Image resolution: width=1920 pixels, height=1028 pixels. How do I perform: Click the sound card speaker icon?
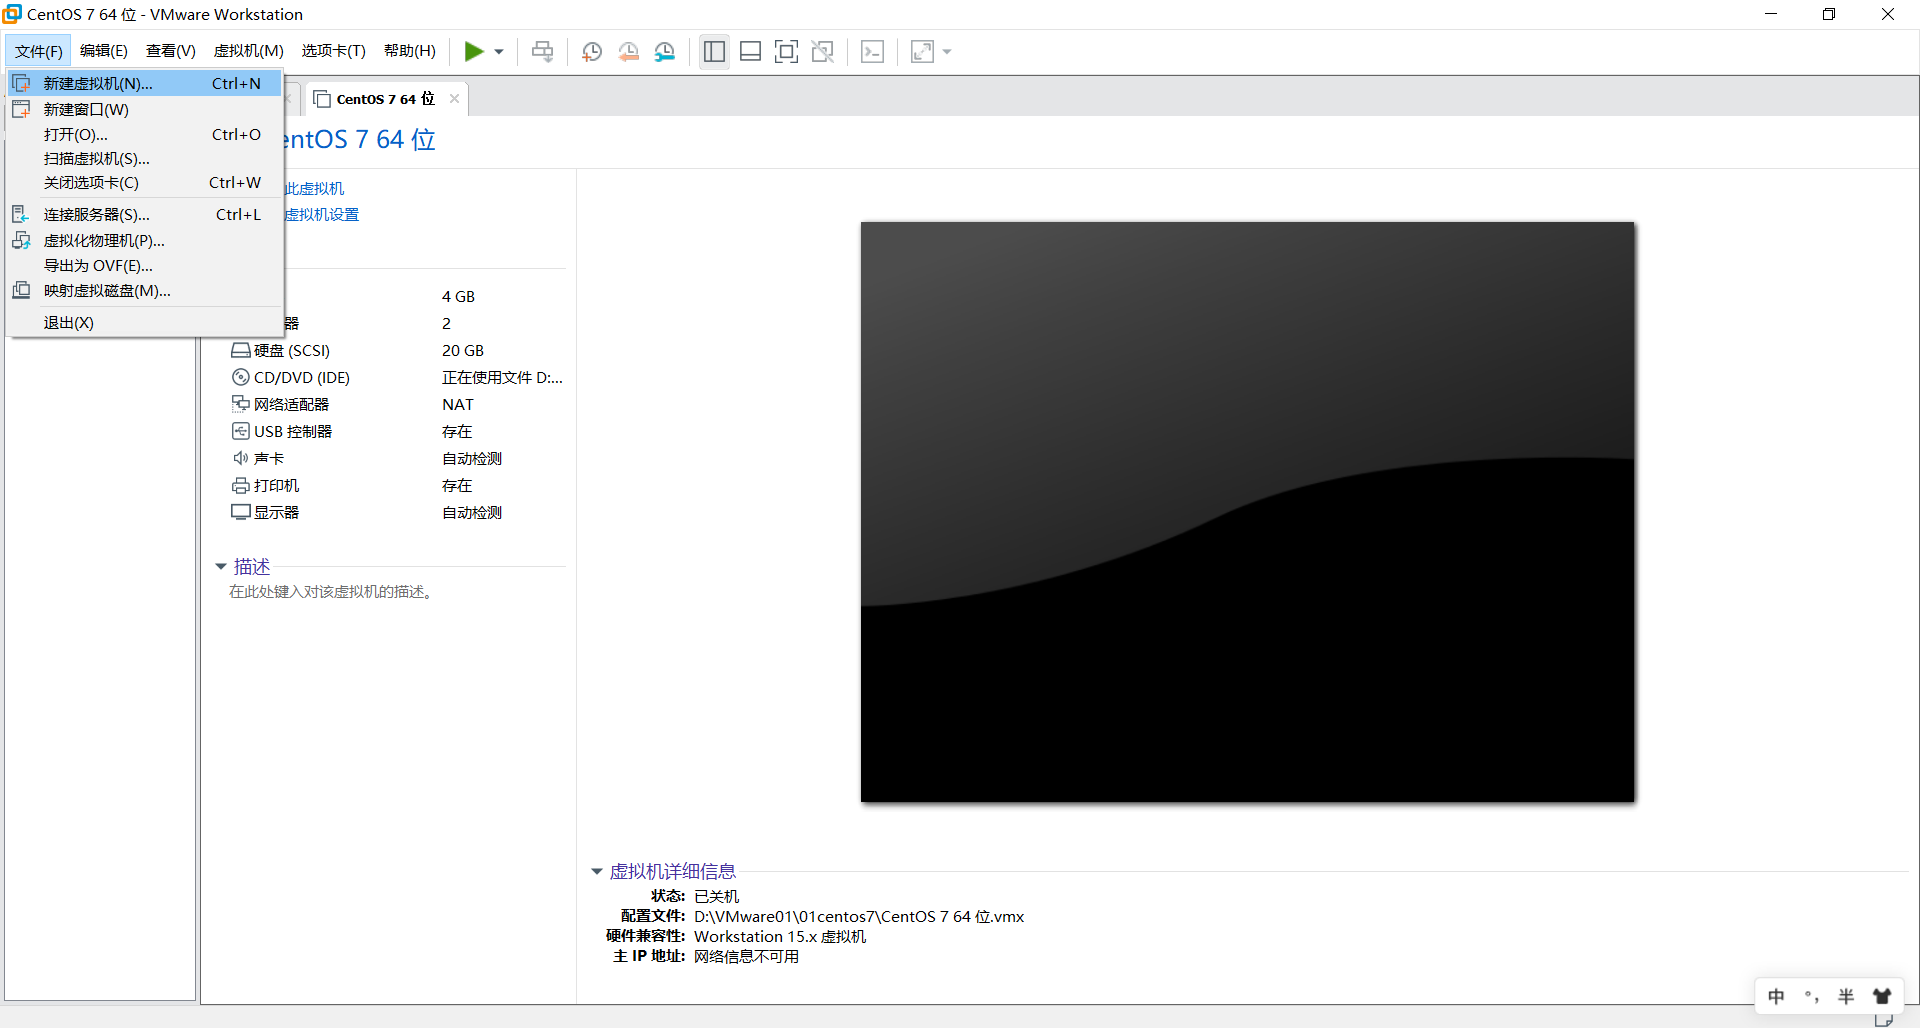pyautogui.click(x=240, y=458)
